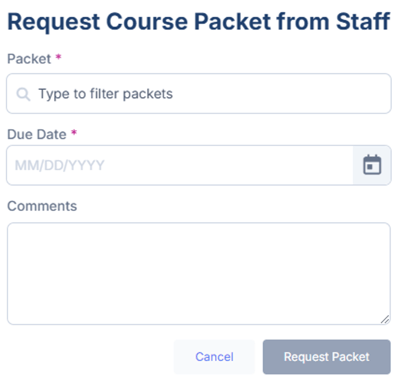The height and width of the screenshot is (385, 400).
Task: Click the word Course in the heading
Action: pyautogui.click(x=147, y=21)
